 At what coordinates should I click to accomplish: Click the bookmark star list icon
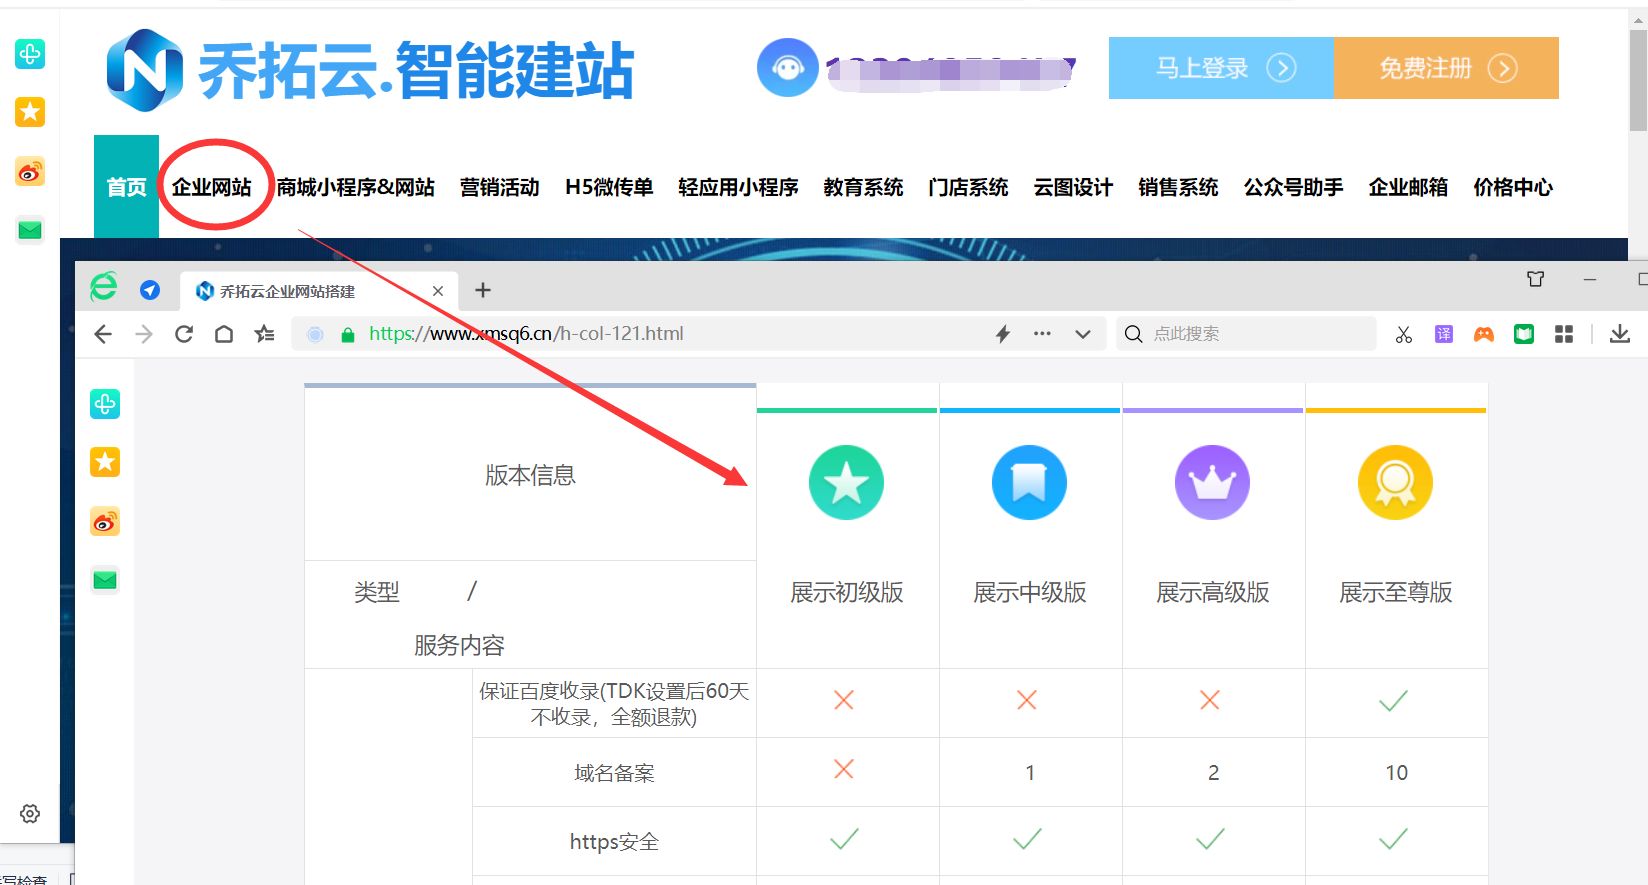point(264,334)
